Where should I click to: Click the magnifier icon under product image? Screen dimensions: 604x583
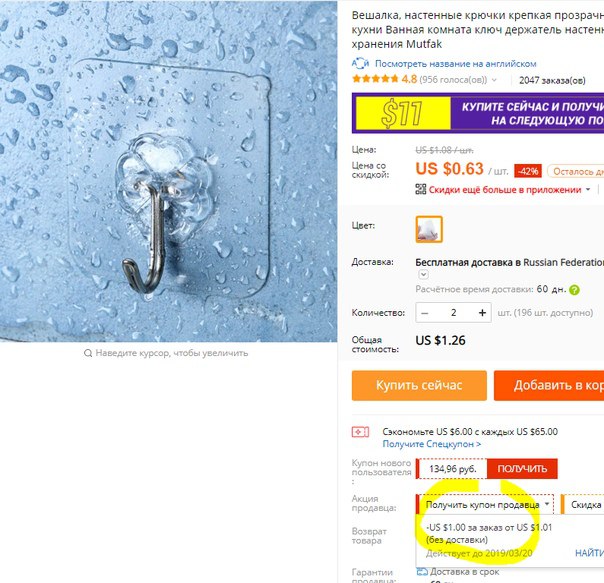pyautogui.click(x=88, y=353)
